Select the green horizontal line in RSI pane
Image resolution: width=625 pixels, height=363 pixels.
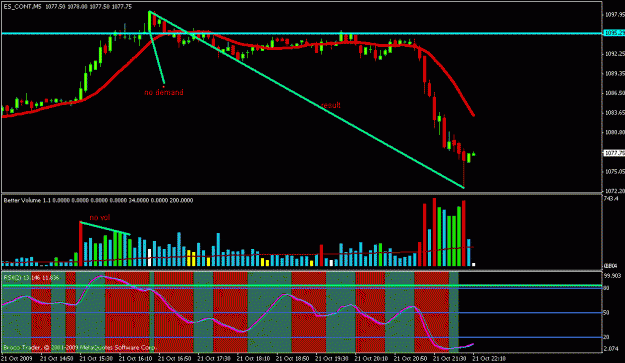coord(301,285)
